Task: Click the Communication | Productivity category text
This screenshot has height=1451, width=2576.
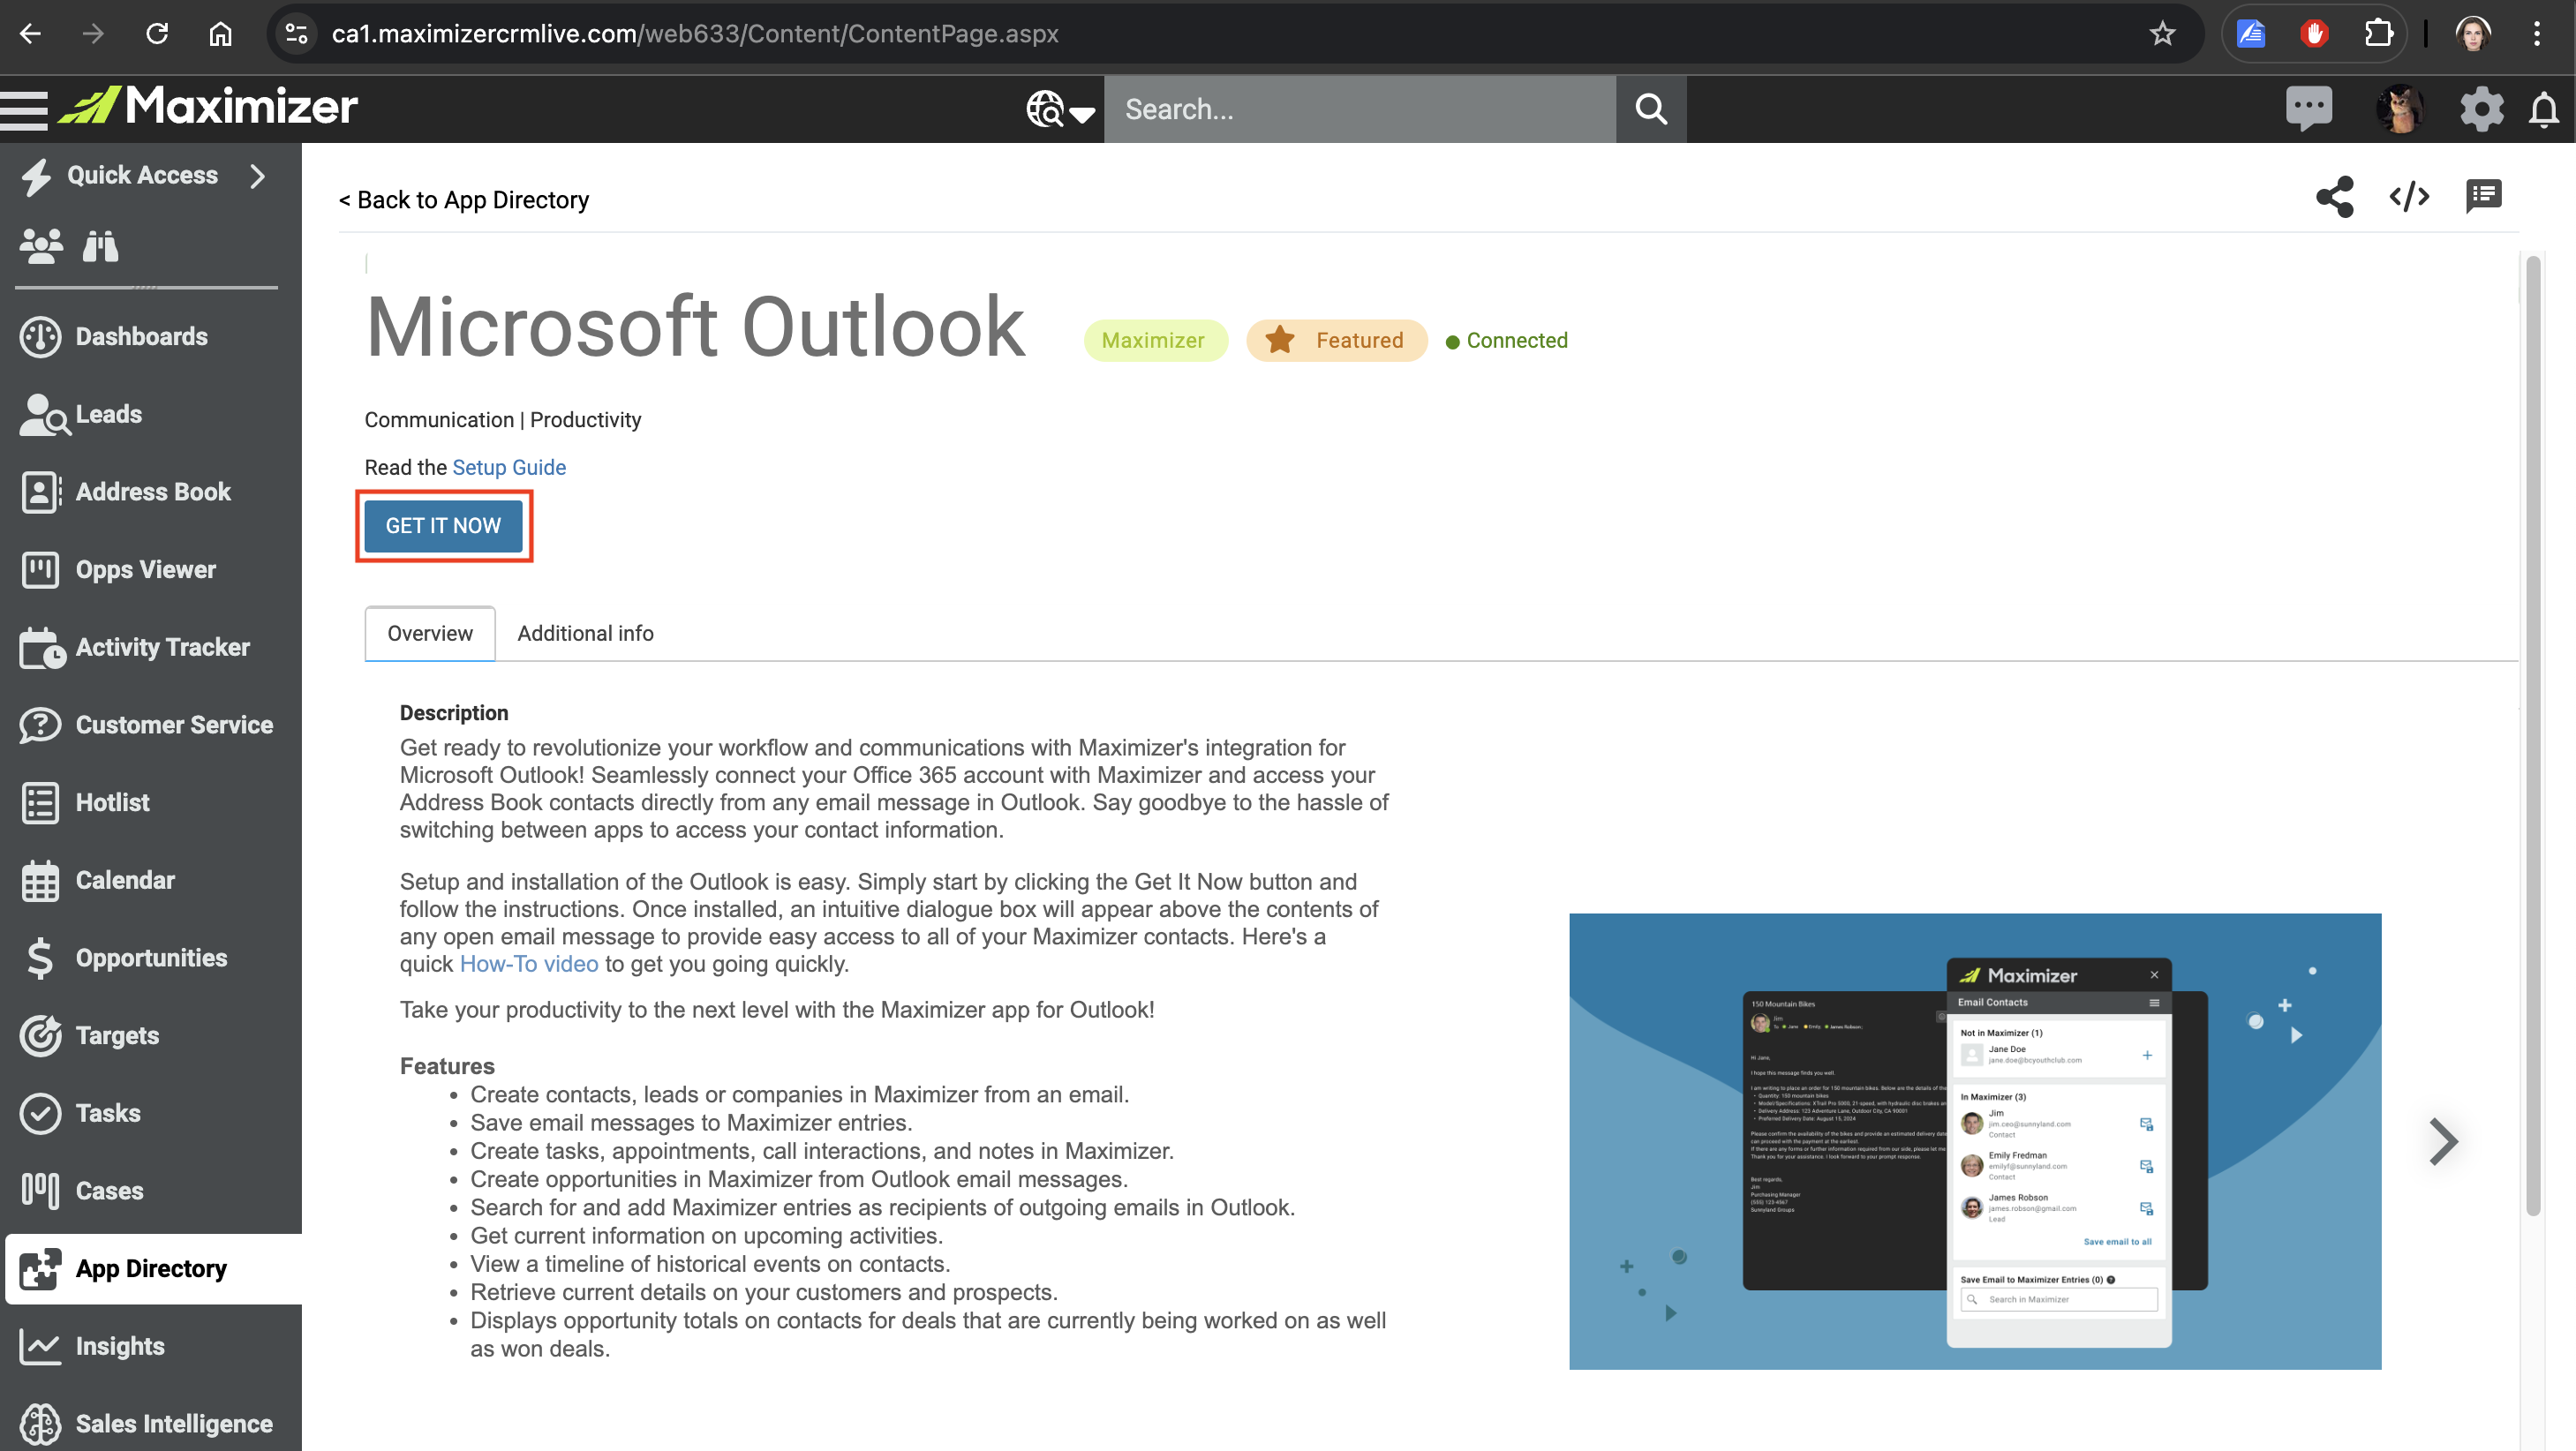Action: pyautogui.click(x=503, y=420)
